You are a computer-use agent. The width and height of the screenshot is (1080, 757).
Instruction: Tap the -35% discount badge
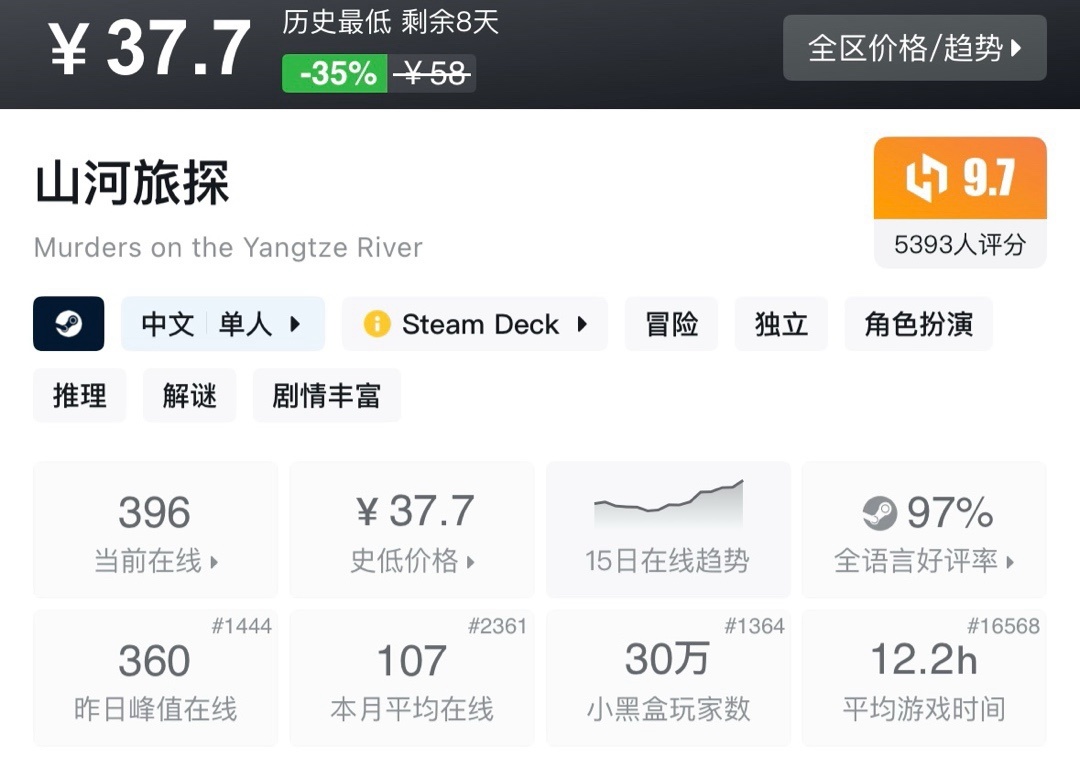click(335, 73)
